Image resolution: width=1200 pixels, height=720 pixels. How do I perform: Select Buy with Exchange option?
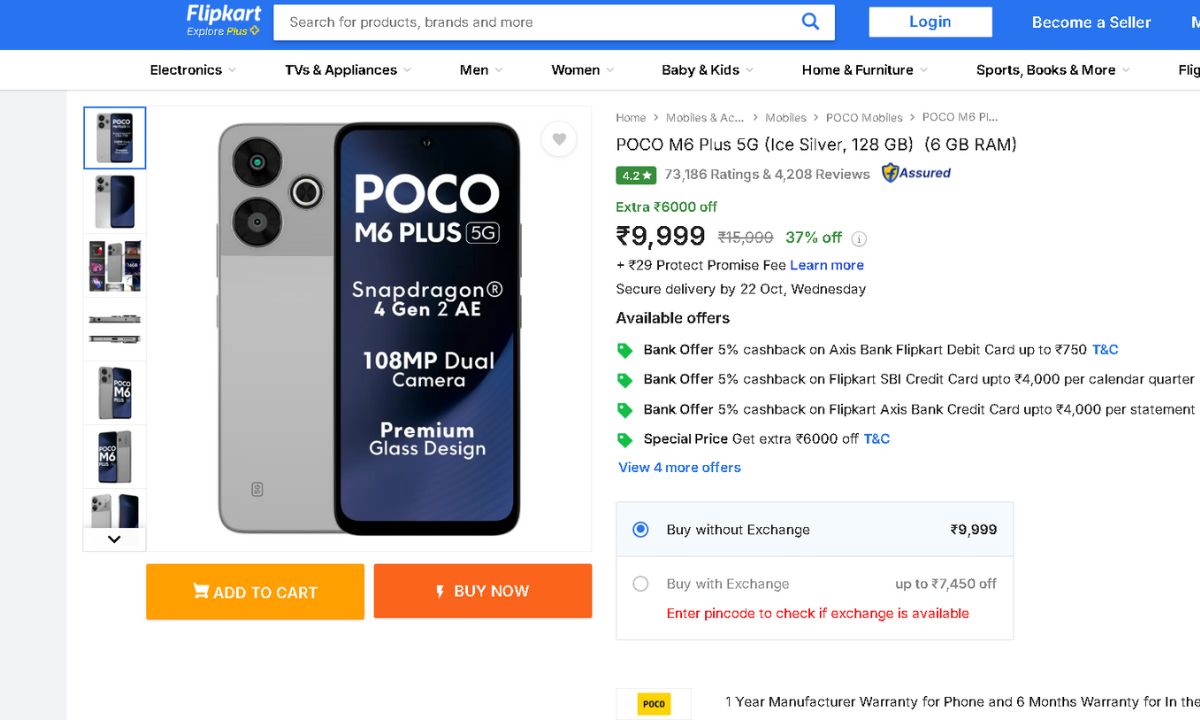click(641, 584)
